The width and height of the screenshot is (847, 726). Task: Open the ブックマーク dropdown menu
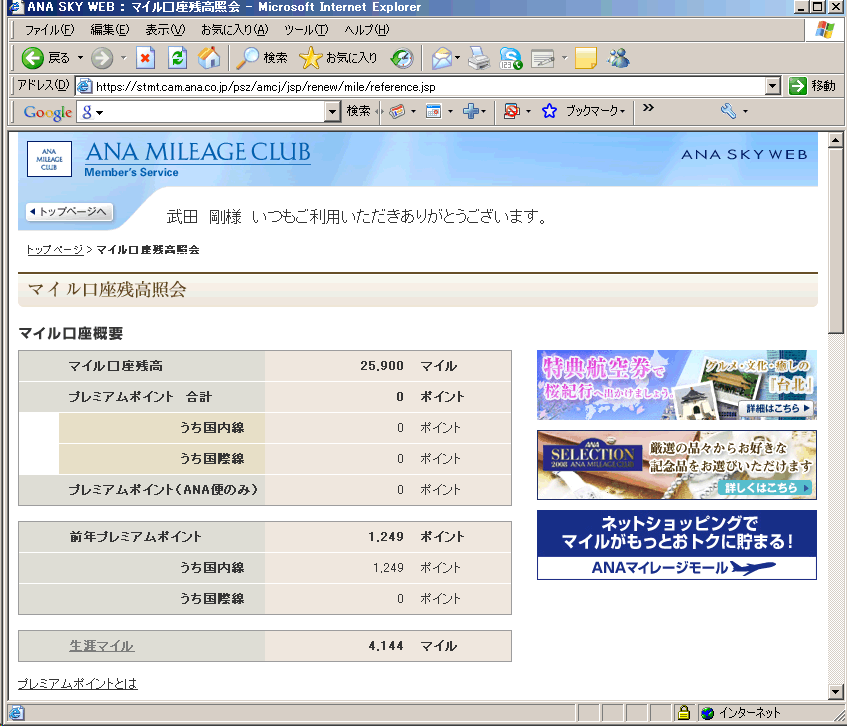point(596,111)
